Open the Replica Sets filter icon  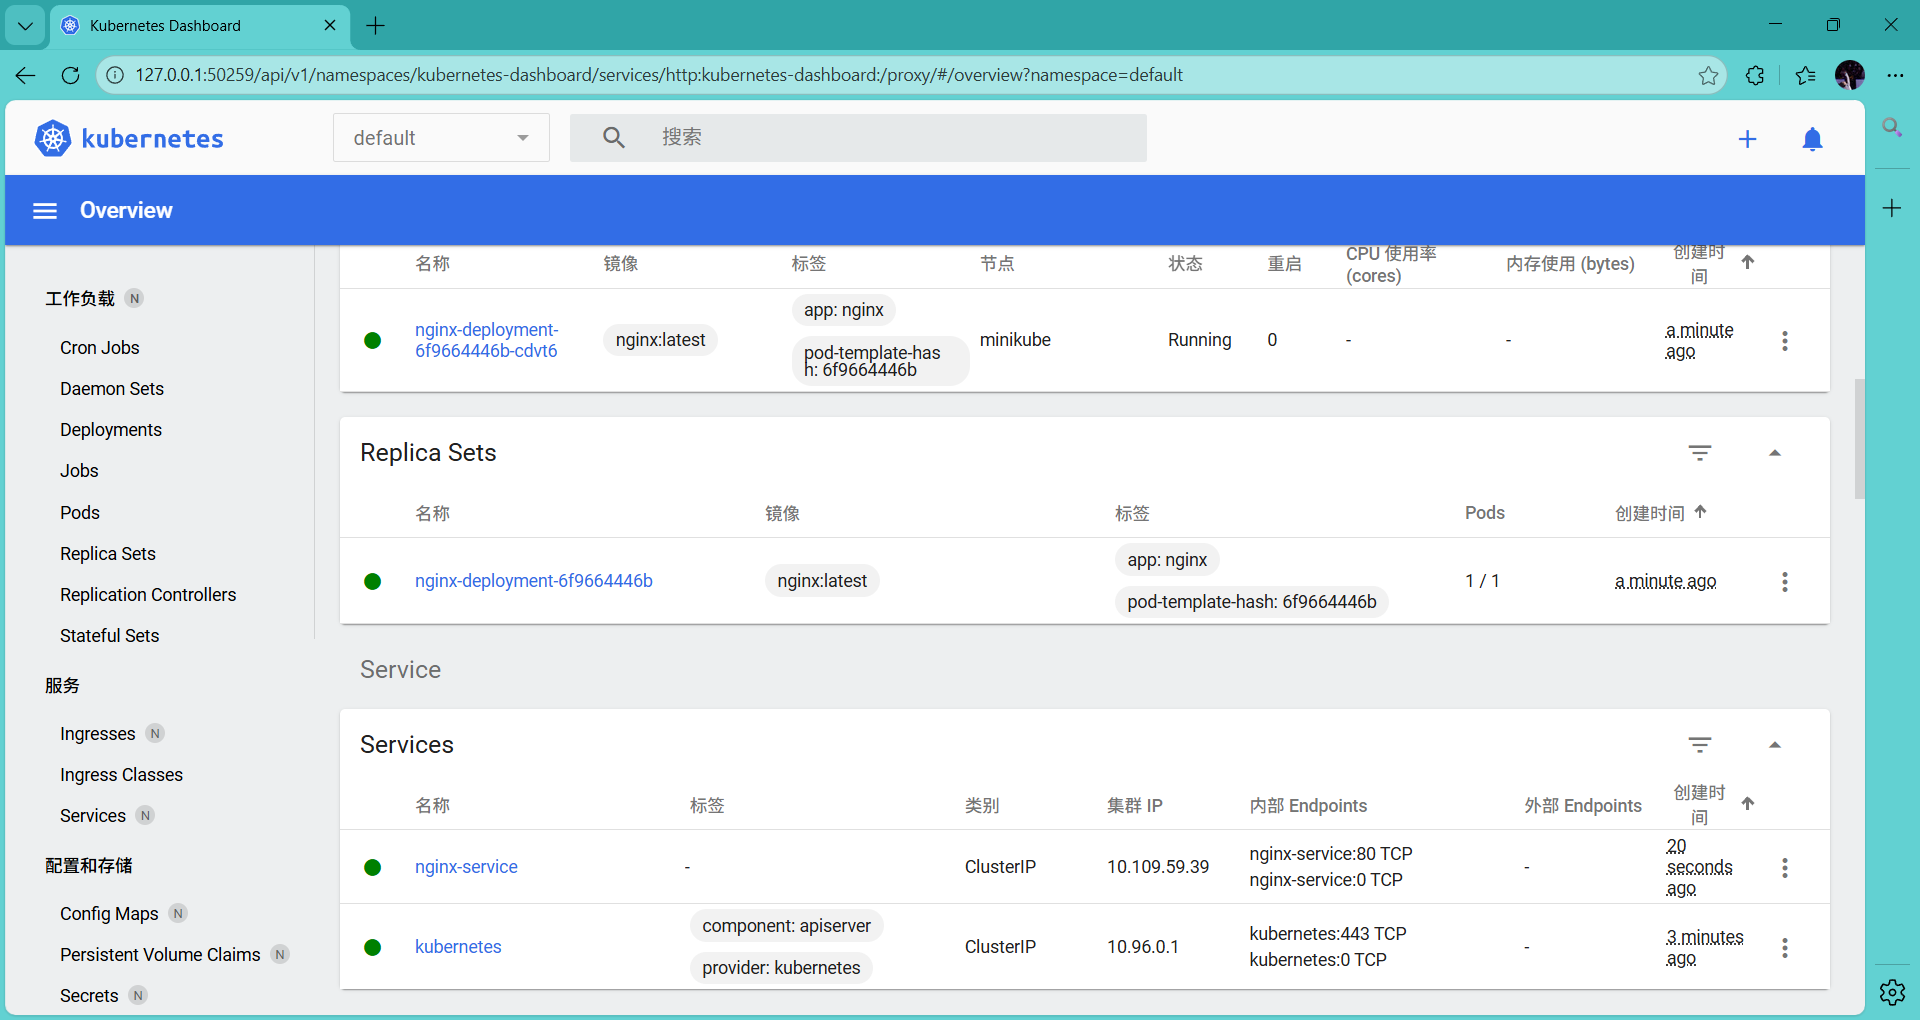pos(1699,453)
